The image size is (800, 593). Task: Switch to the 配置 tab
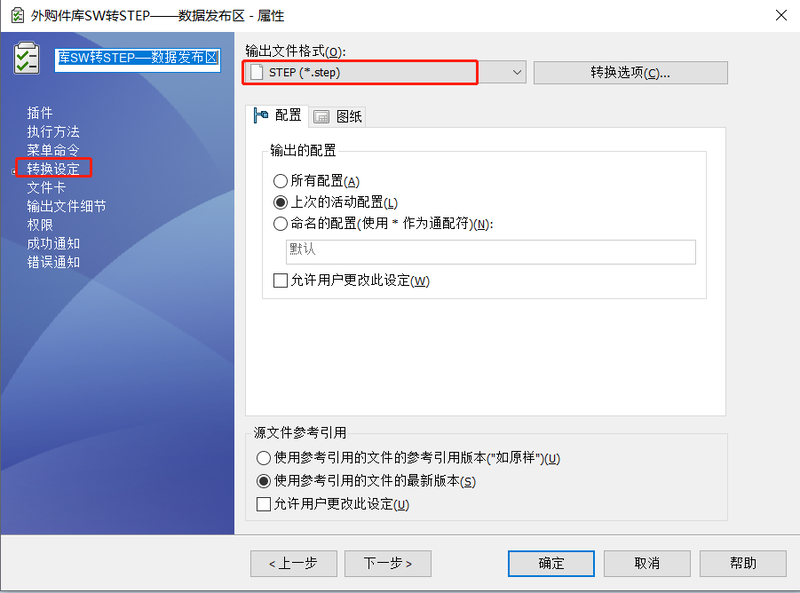[x=277, y=115]
